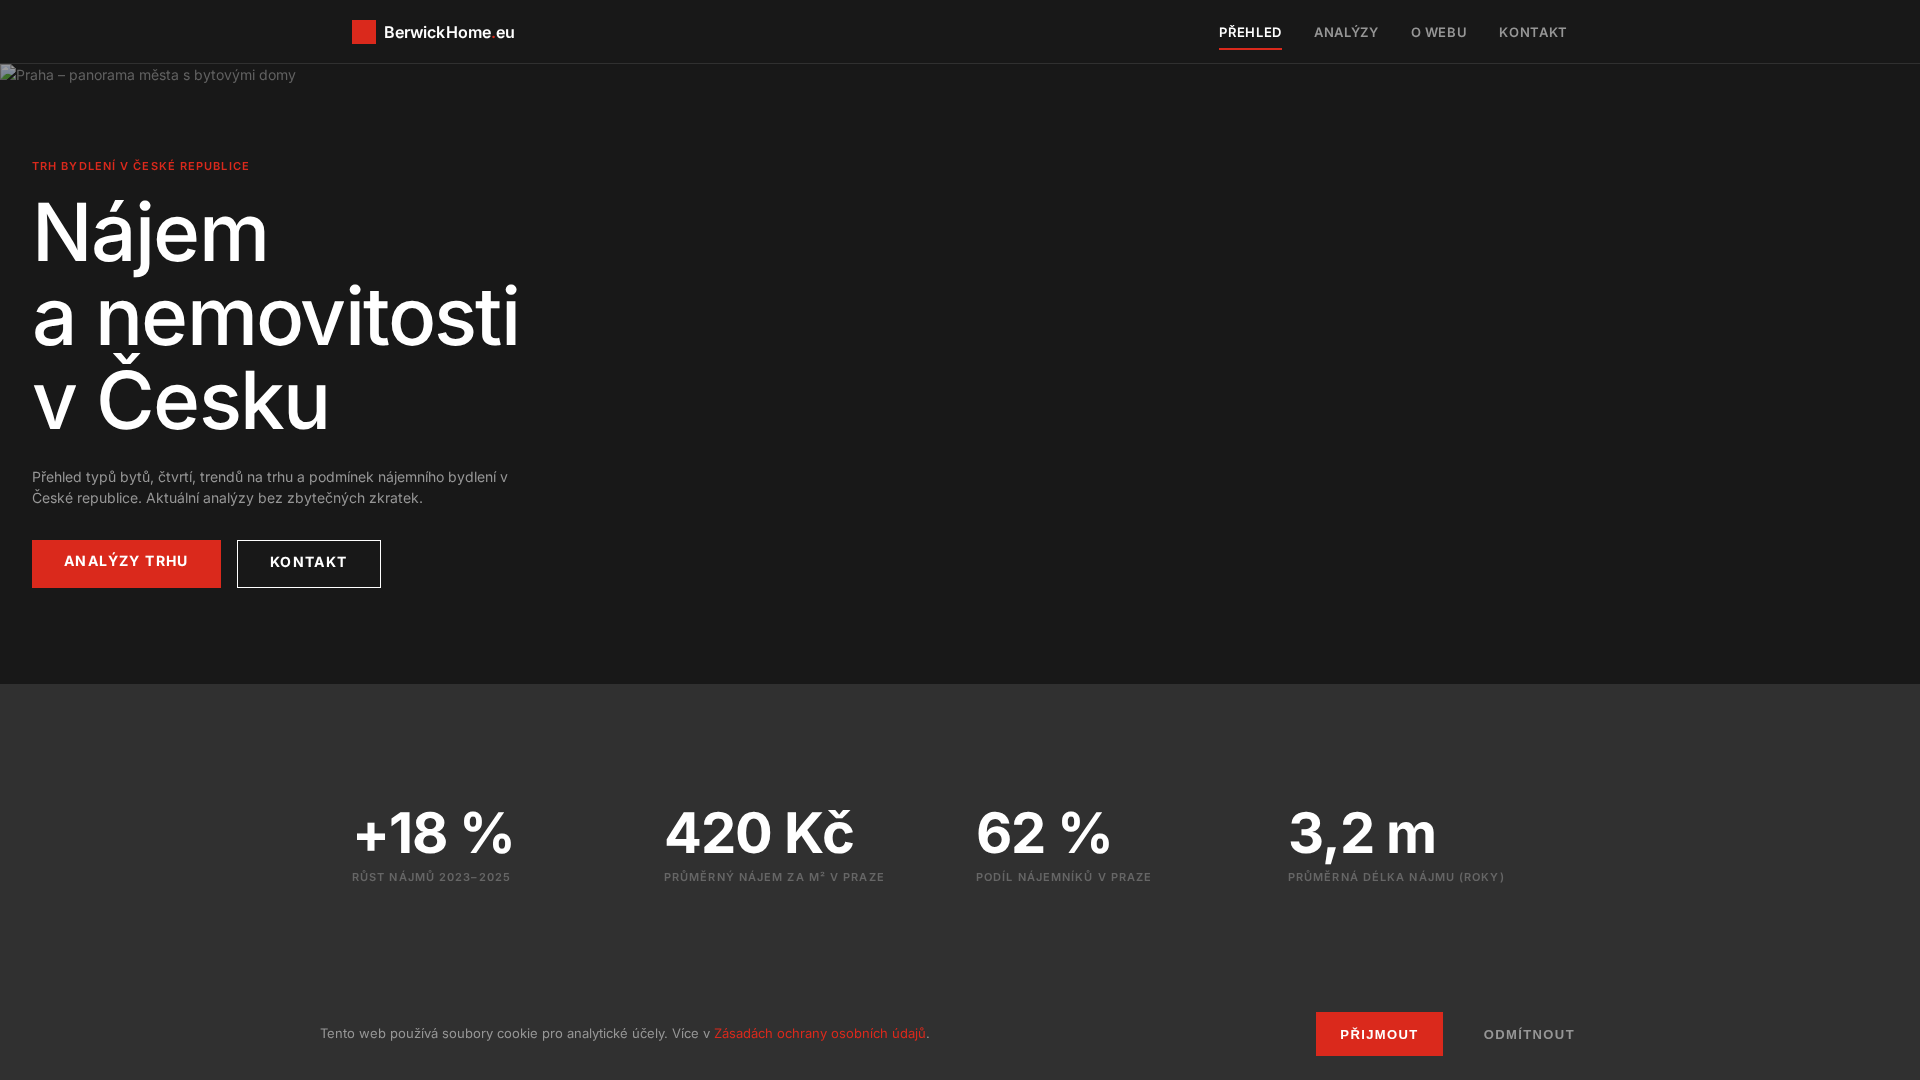Click the red BerwickHome logo square

tap(364, 32)
